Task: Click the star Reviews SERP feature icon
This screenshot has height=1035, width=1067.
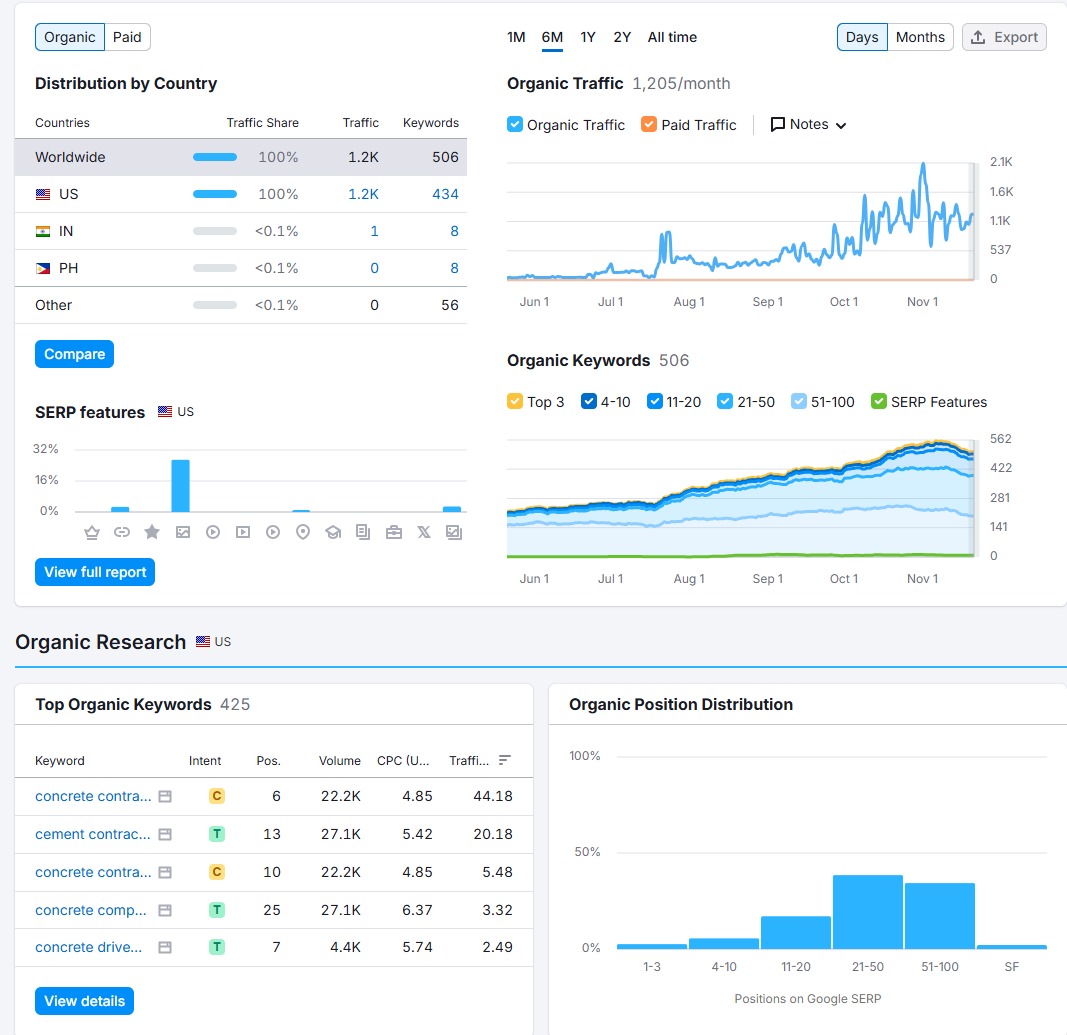Action: pyautogui.click(x=152, y=532)
